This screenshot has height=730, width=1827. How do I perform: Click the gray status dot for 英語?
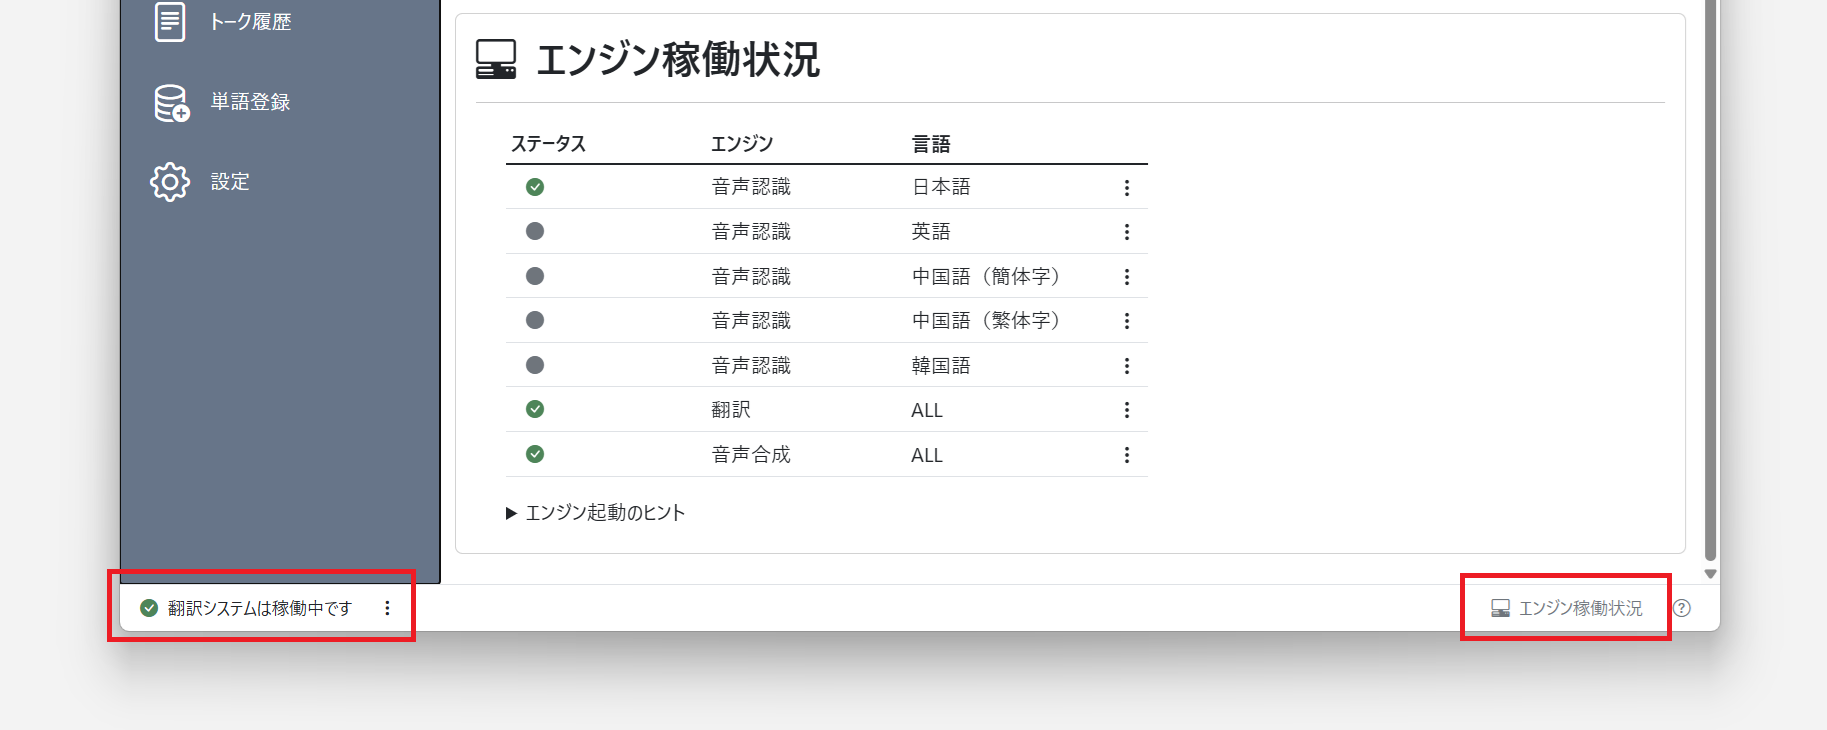[535, 231]
